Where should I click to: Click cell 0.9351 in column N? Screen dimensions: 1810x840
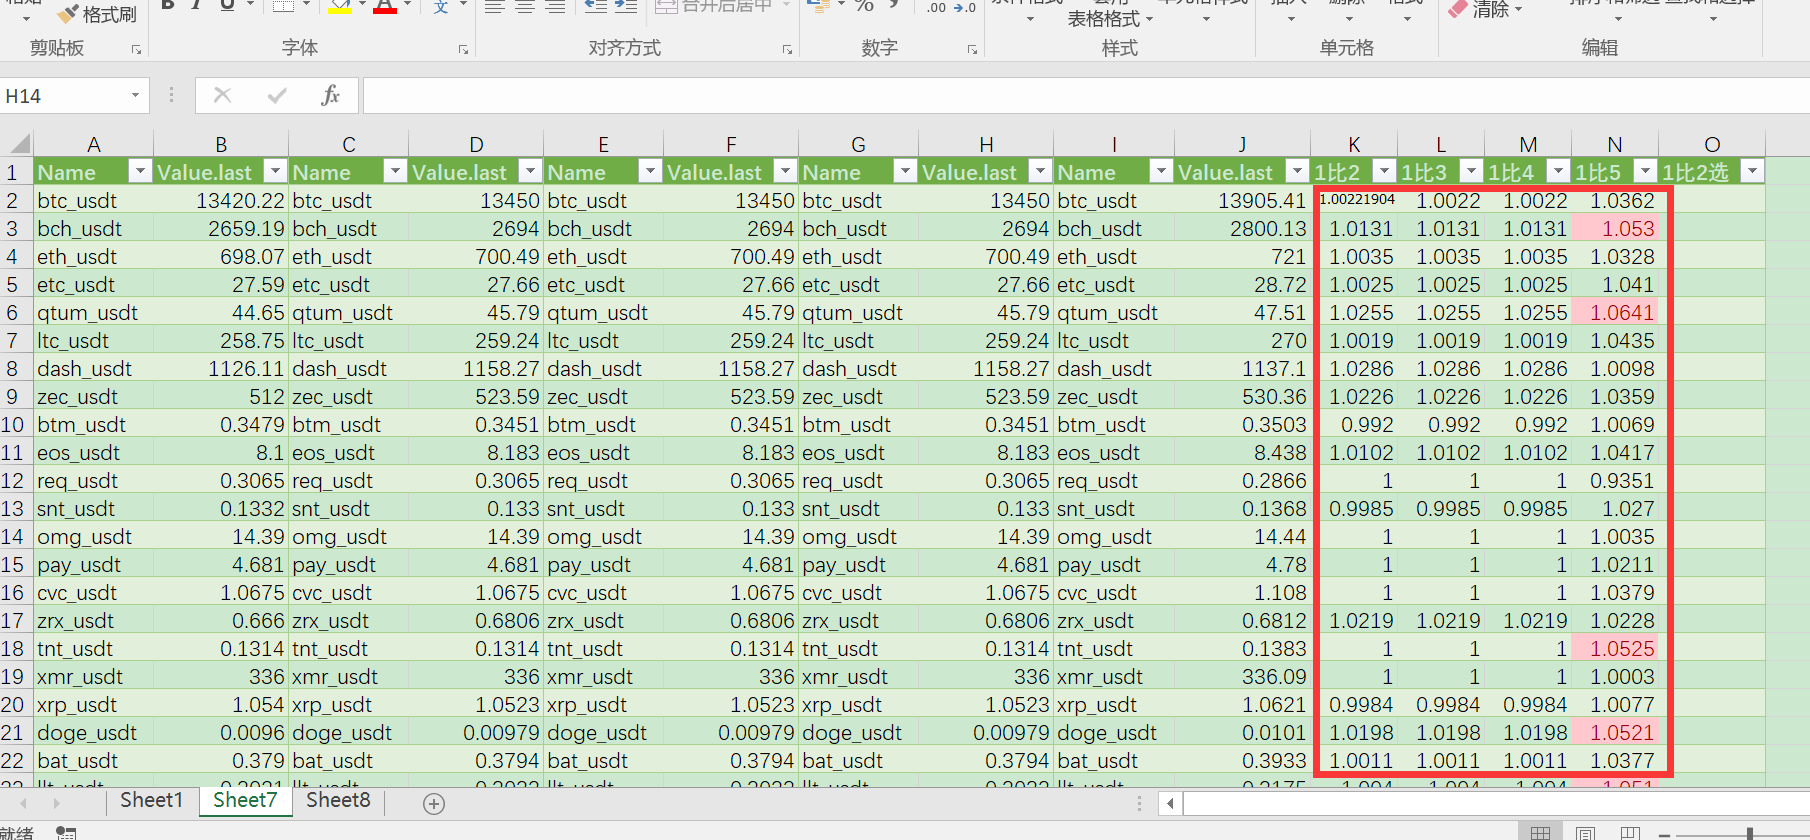[1615, 481]
